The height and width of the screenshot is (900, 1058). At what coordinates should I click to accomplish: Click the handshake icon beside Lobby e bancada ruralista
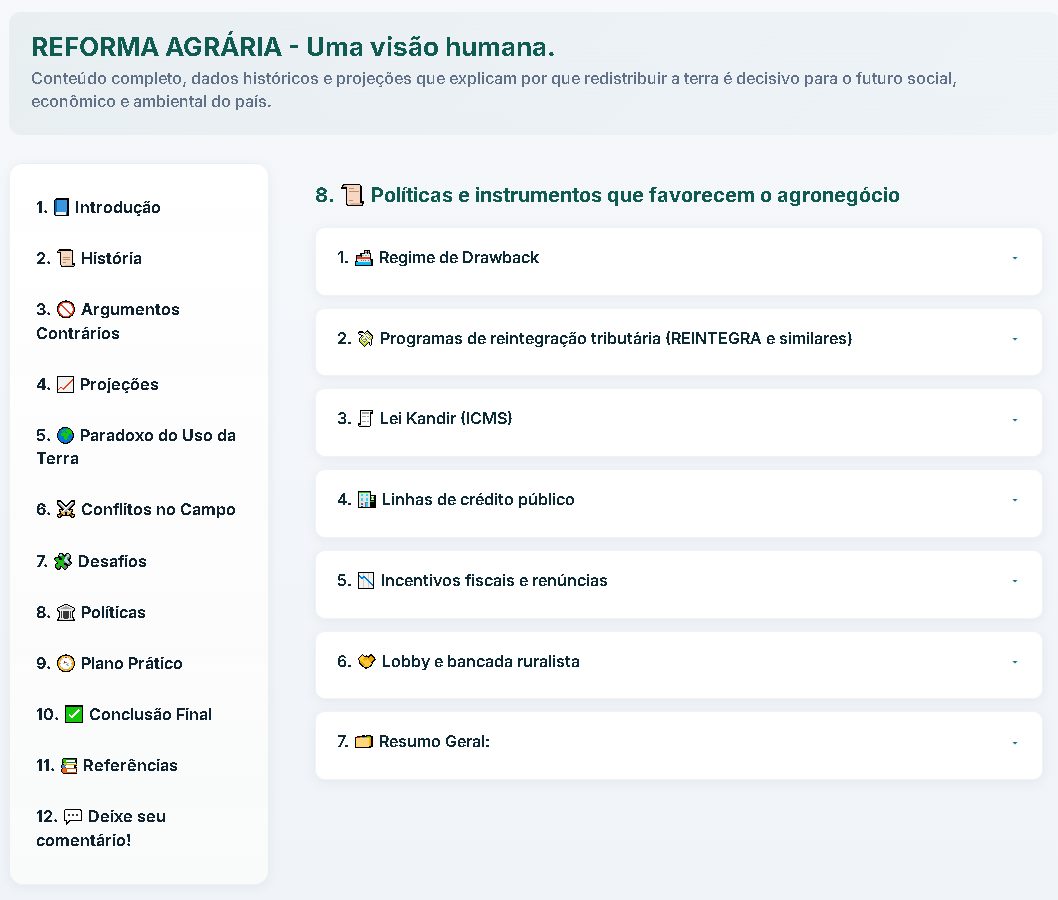tap(366, 662)
